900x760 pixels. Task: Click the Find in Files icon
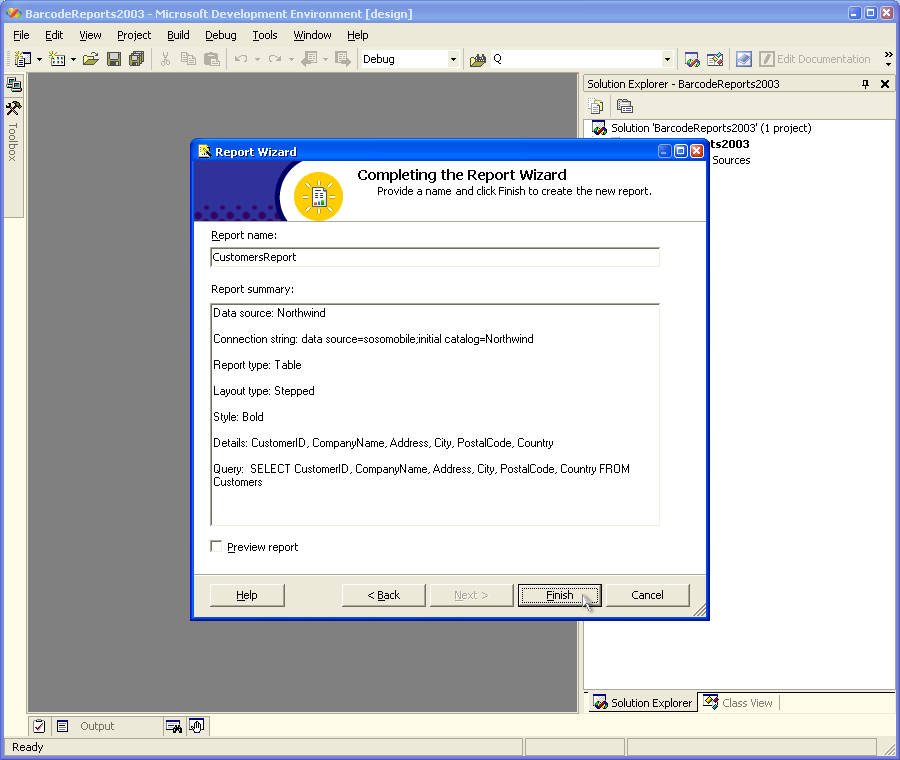[x=478, y=59]
